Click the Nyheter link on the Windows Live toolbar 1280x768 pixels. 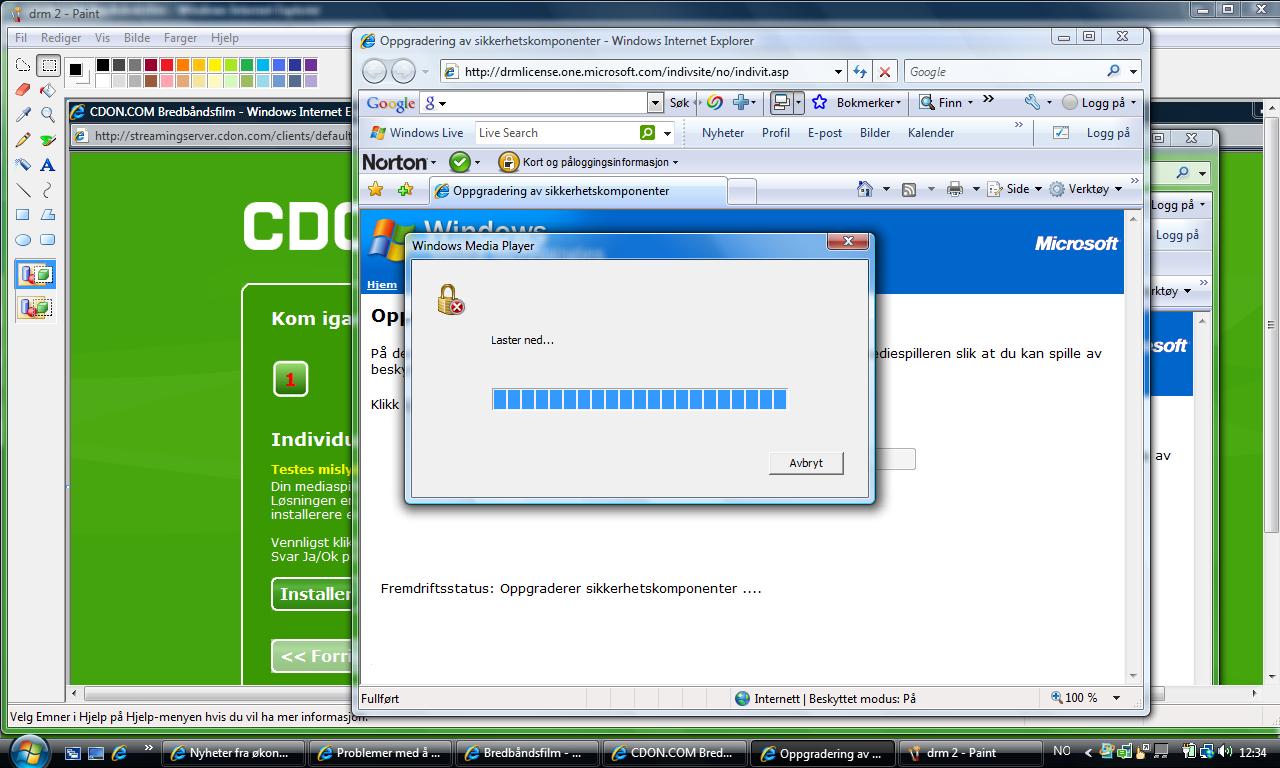pyautogui.click(x=723, y=132)
